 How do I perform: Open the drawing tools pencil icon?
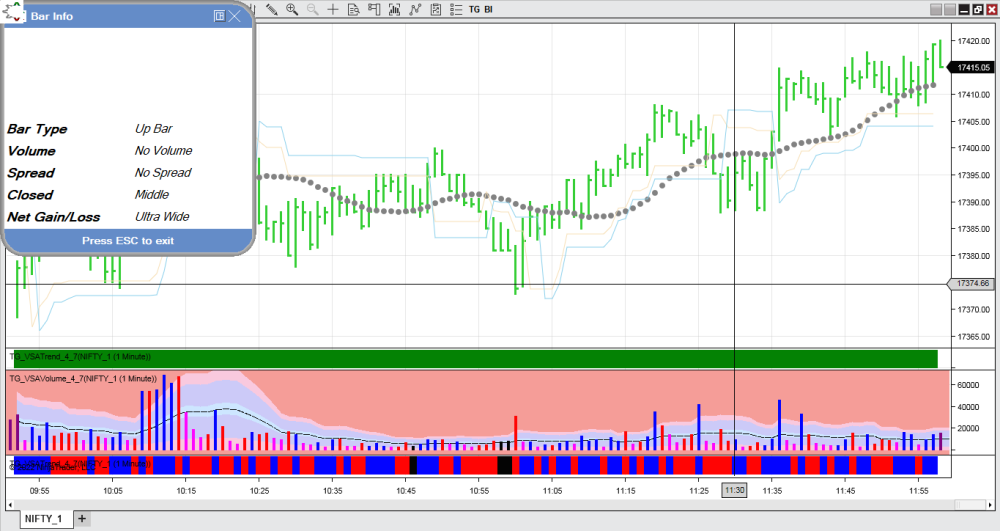point(272,9)
